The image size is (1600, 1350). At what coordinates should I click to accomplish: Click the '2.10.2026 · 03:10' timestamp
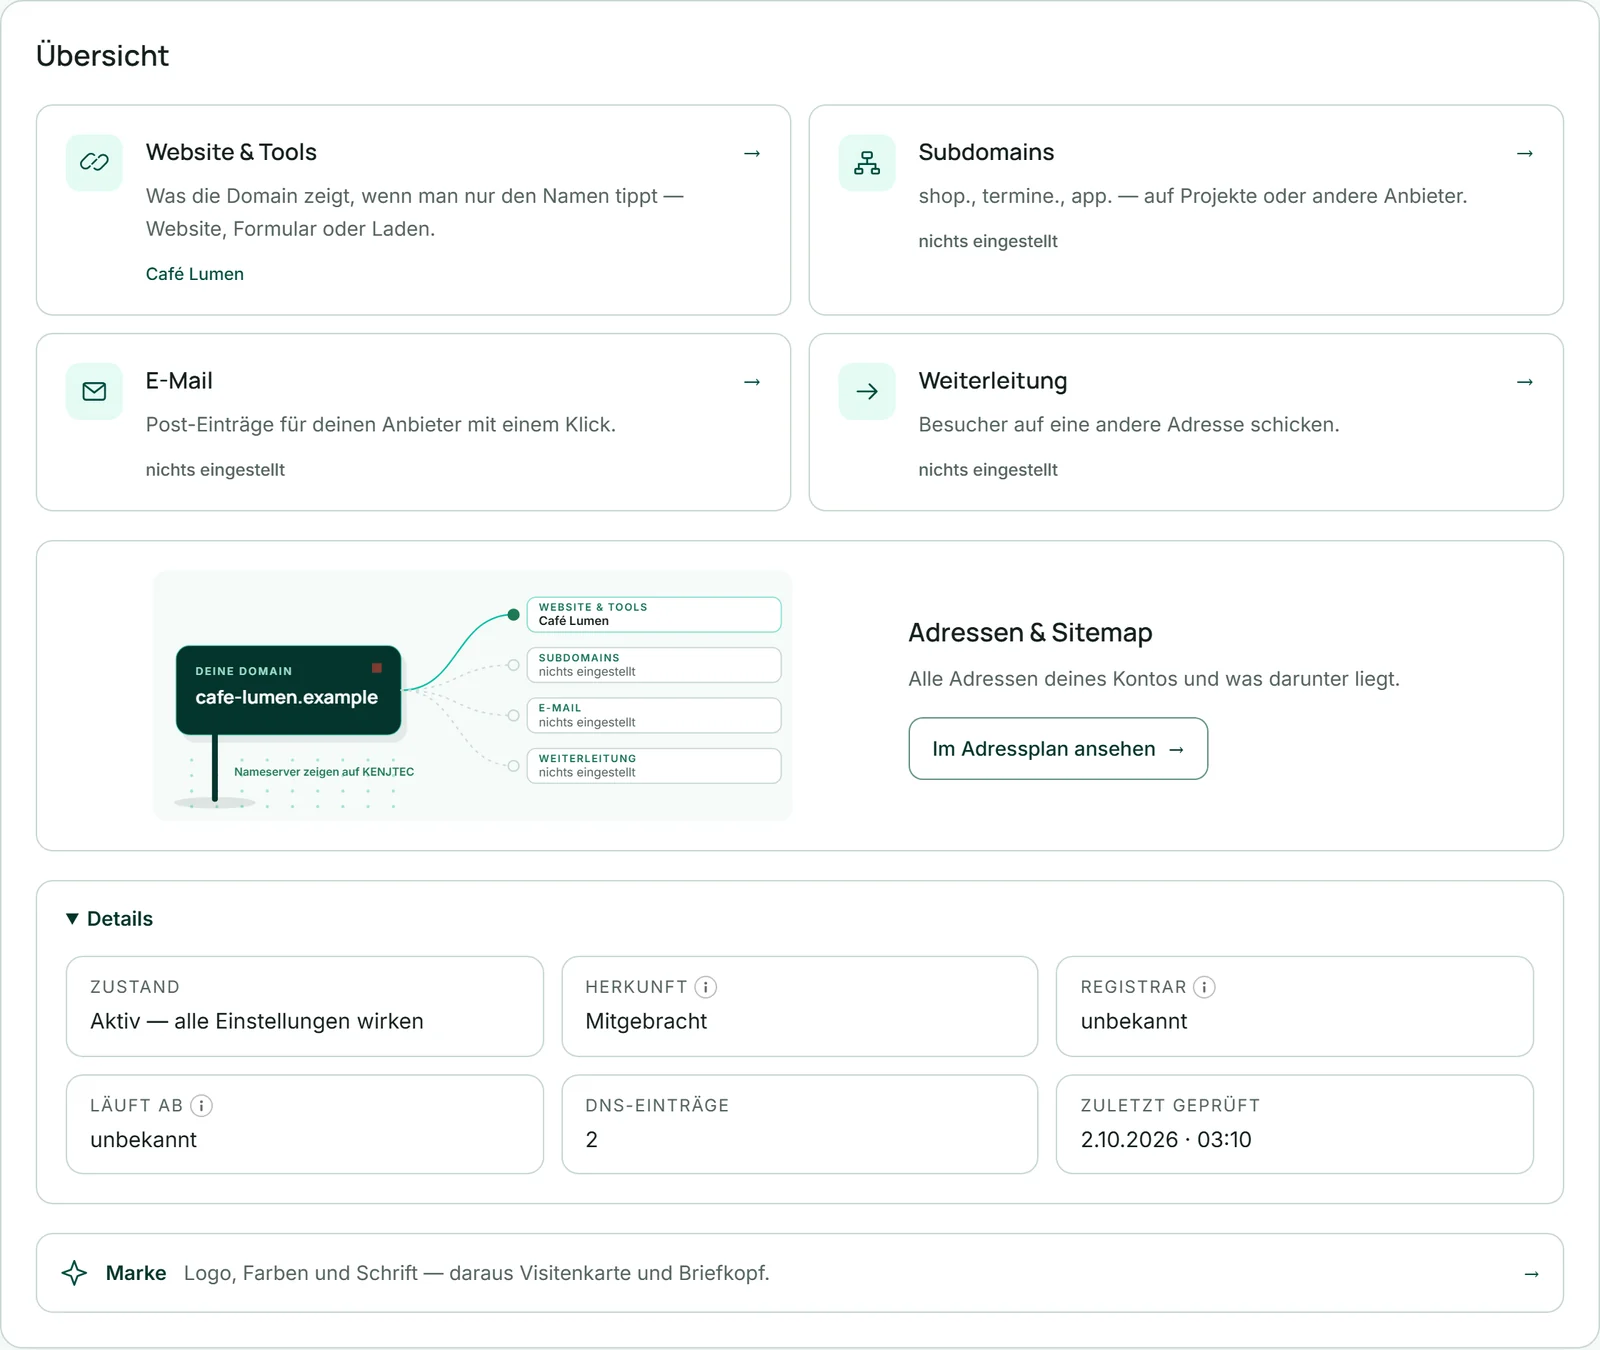click(x=1166, y=1140)
